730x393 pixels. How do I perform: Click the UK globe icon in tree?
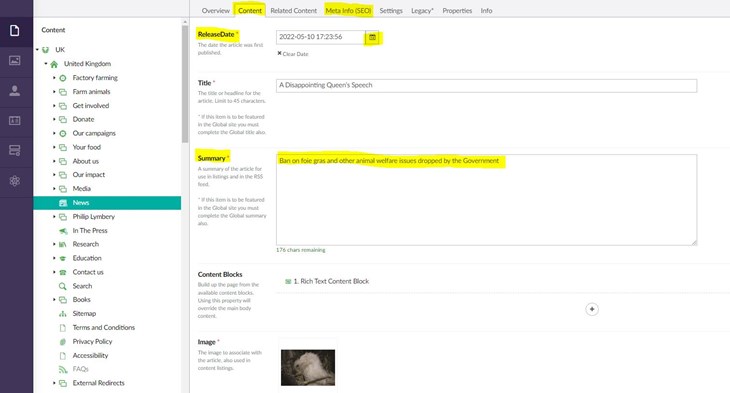(x=45, y=50)
